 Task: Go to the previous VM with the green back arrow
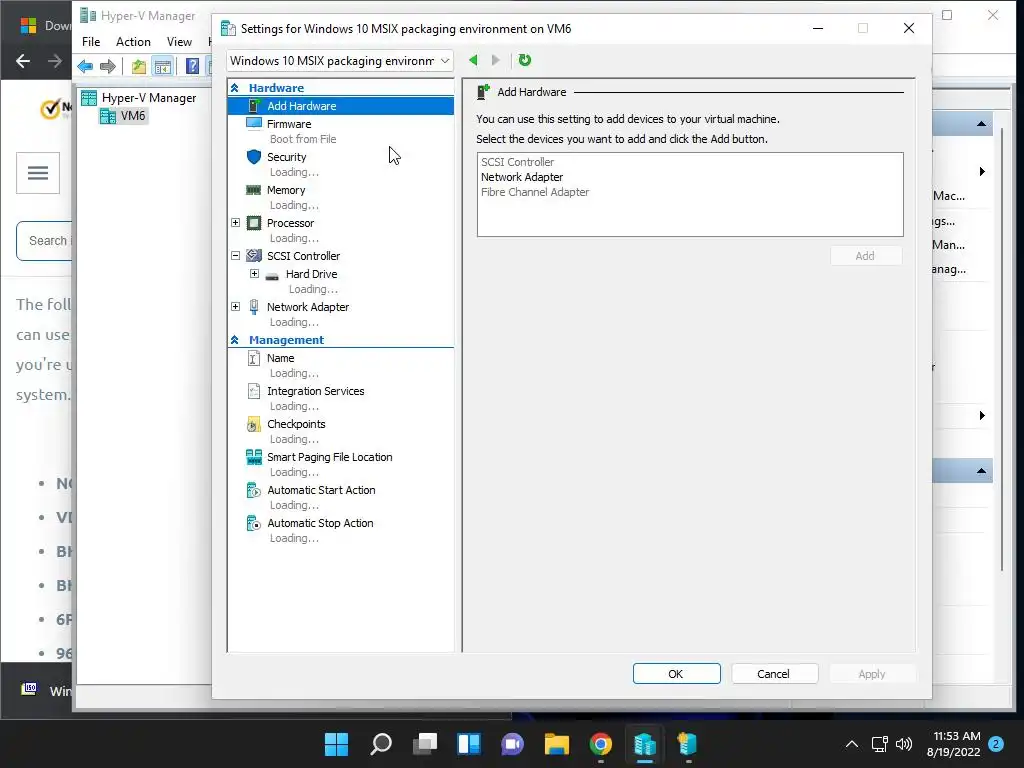(x=473, y=60)
